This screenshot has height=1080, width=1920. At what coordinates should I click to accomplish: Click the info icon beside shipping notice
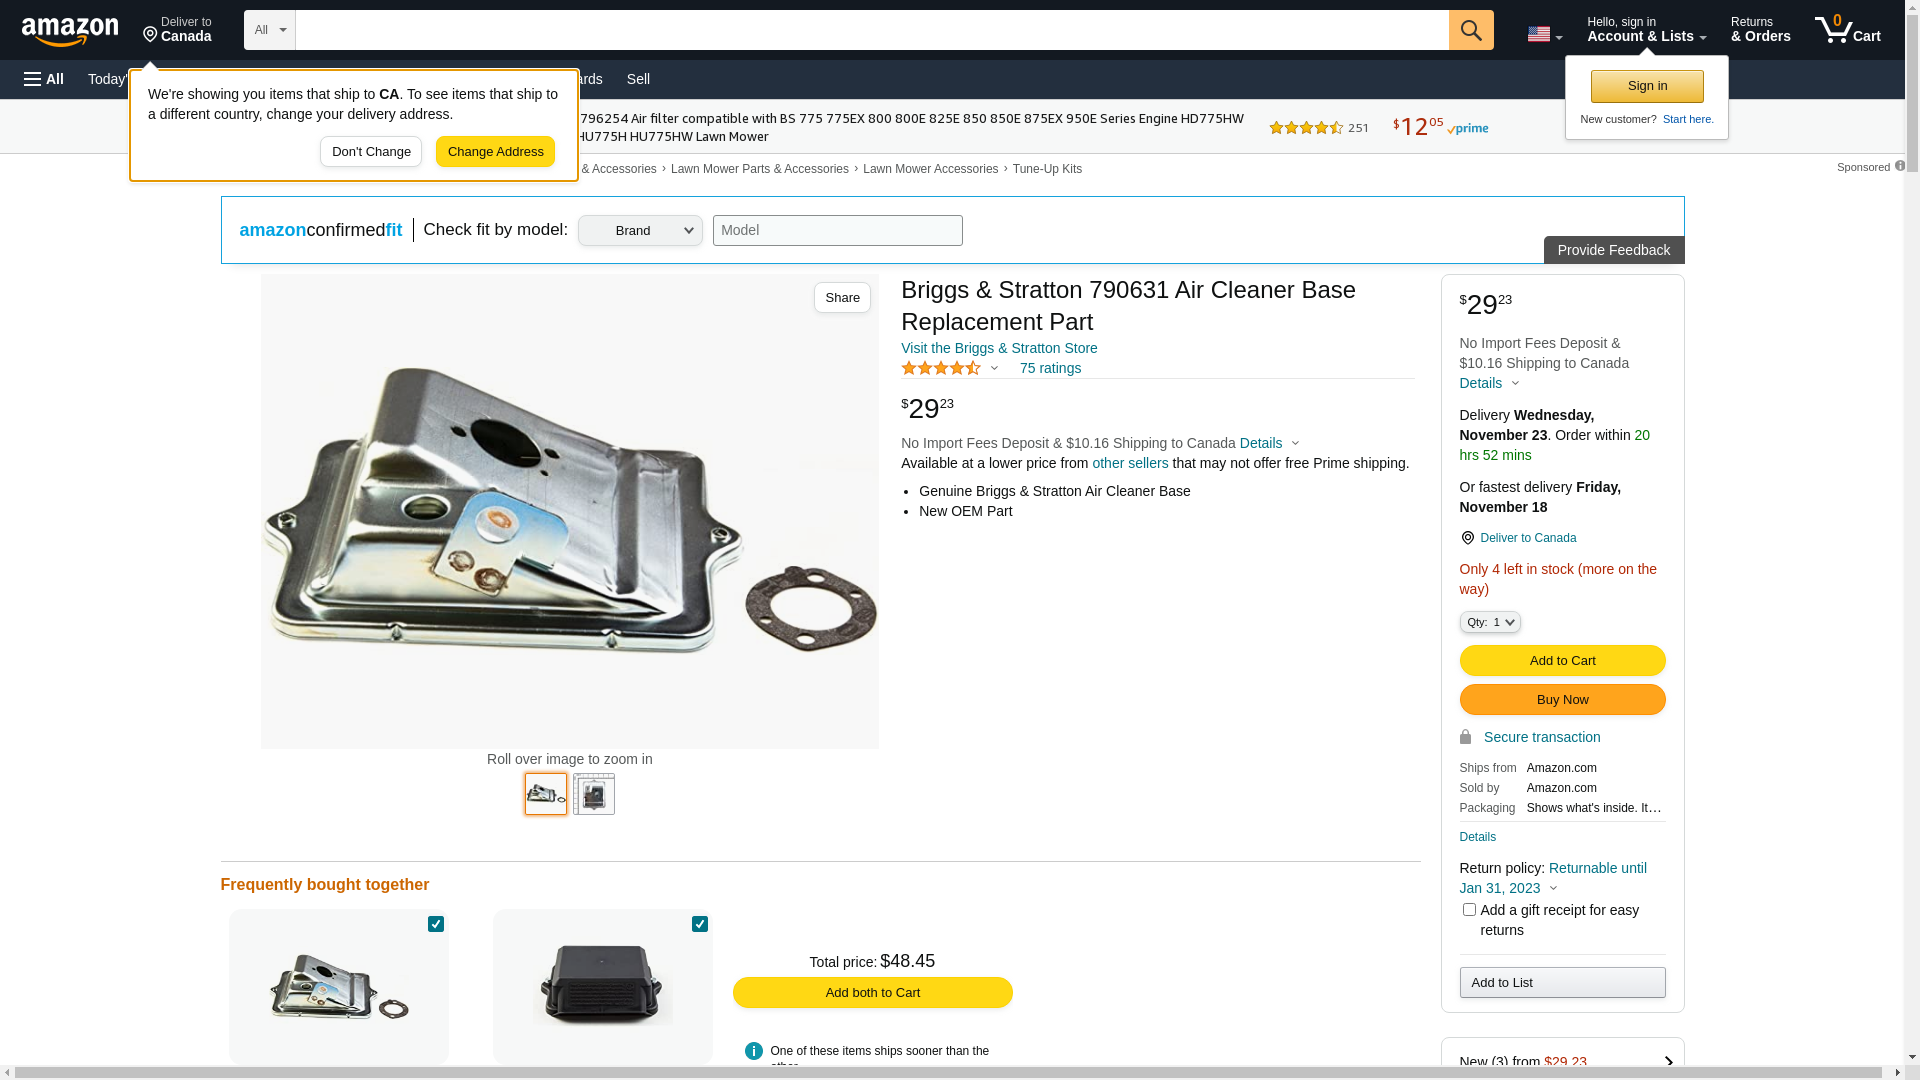[754, 1051]
